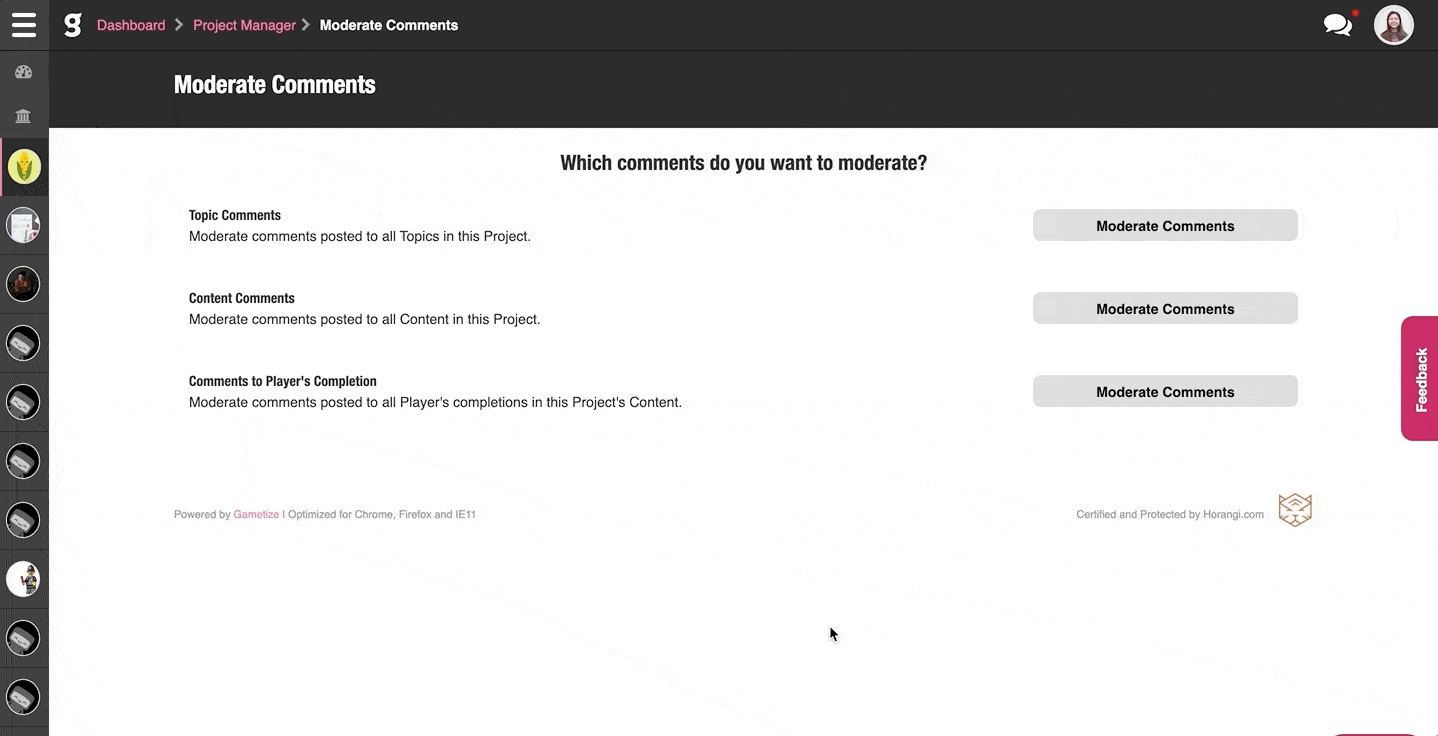Screen dimensions: 1438x736
Task: Go to Project Manager breadcrumb link
Action: click(x=244, y=25)
